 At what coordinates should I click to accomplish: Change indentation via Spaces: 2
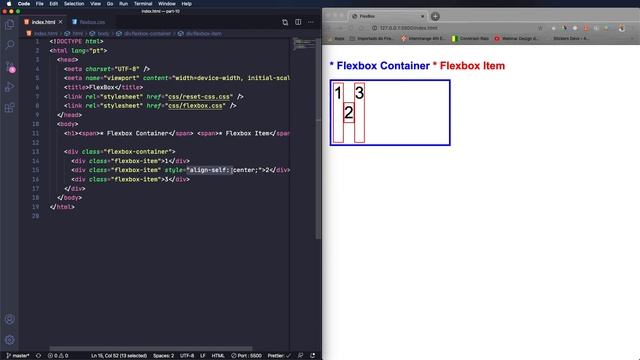coord(163,356)
